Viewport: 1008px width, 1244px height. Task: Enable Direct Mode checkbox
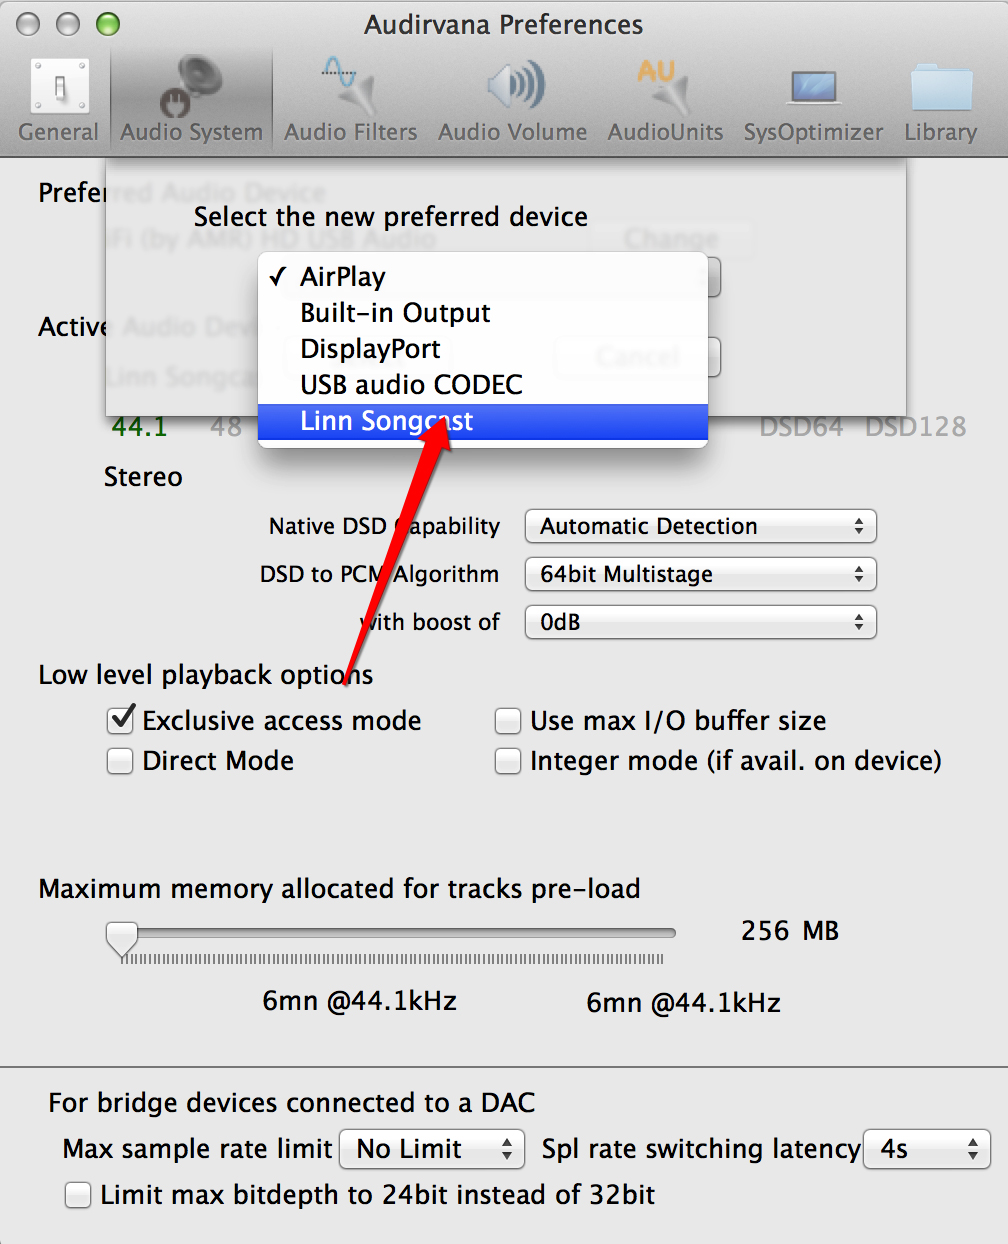click(121, 761)
